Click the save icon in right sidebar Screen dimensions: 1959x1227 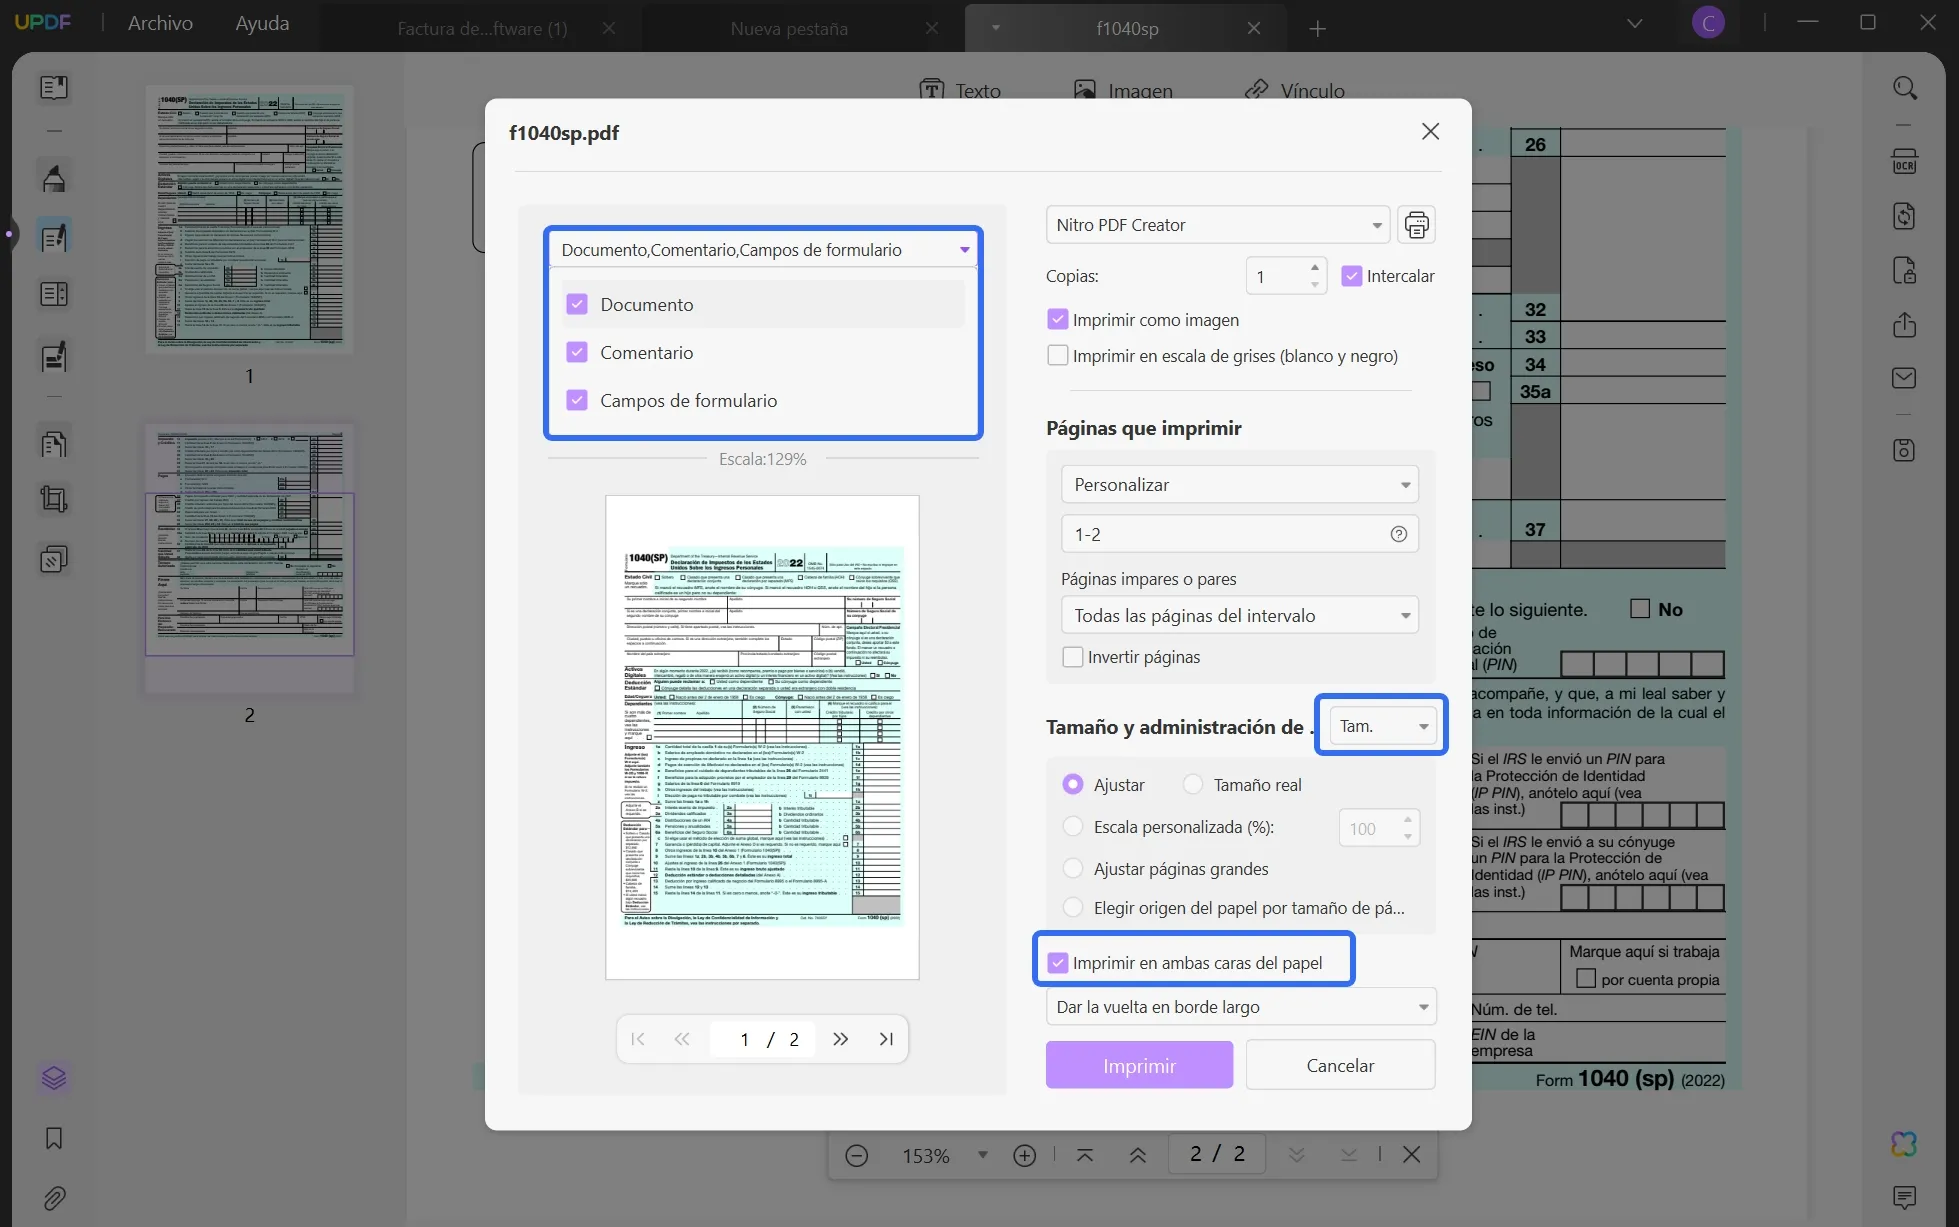coord(1905,450)
